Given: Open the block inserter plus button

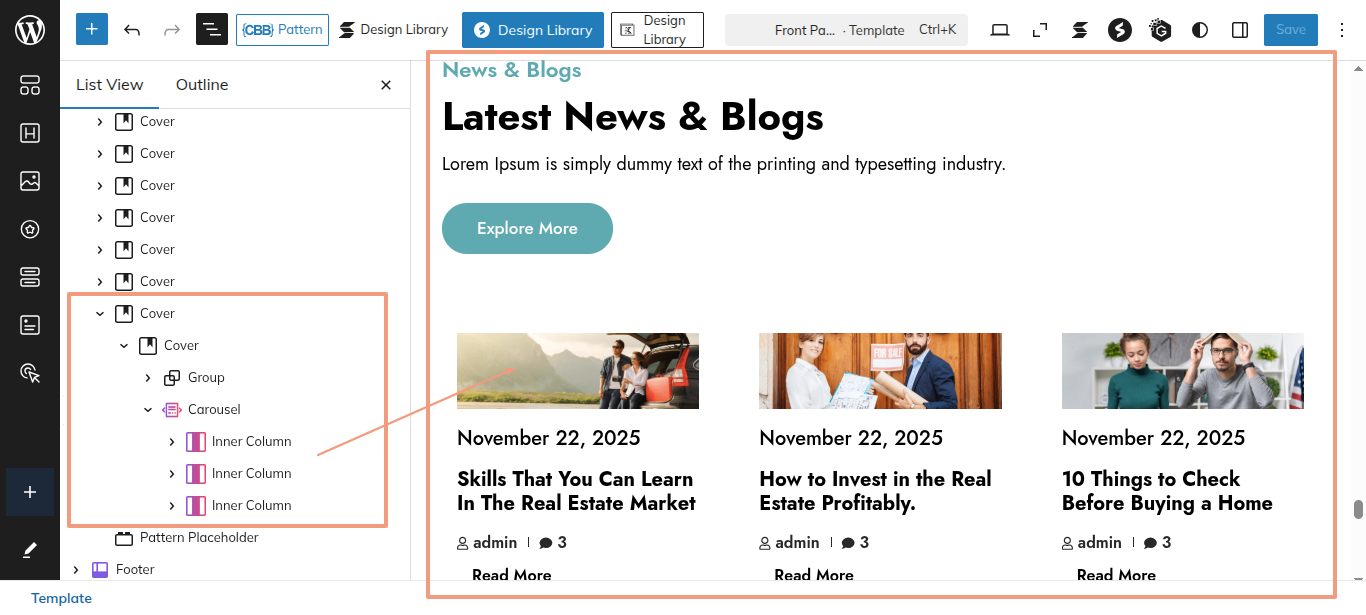Looking at the screenshot, I should click(x=91, y=30).
